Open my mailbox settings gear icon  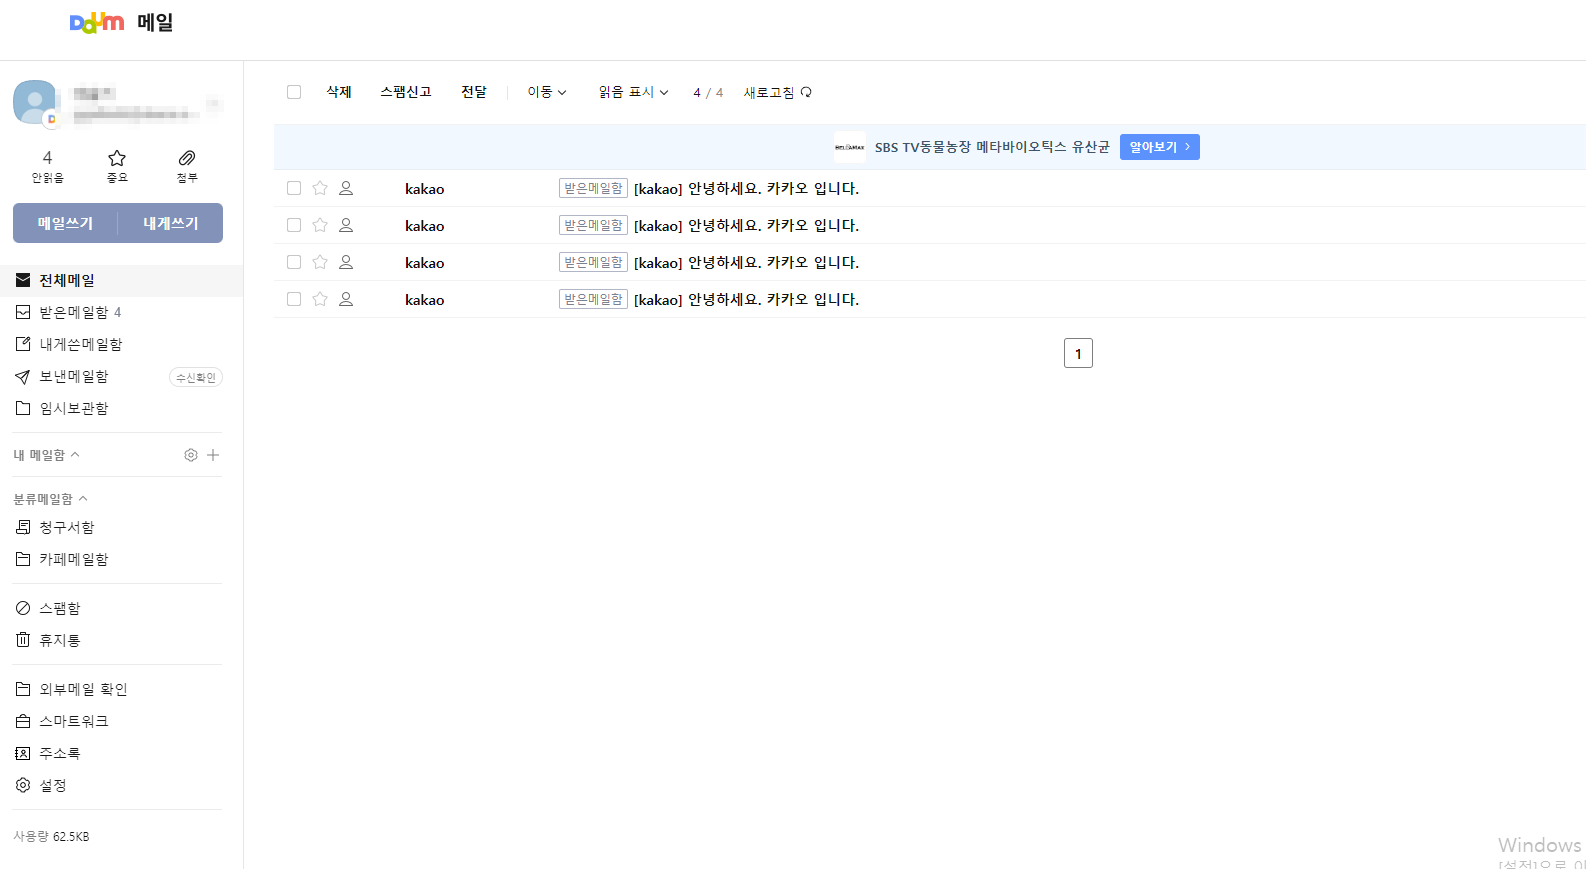tap(191, 455)
